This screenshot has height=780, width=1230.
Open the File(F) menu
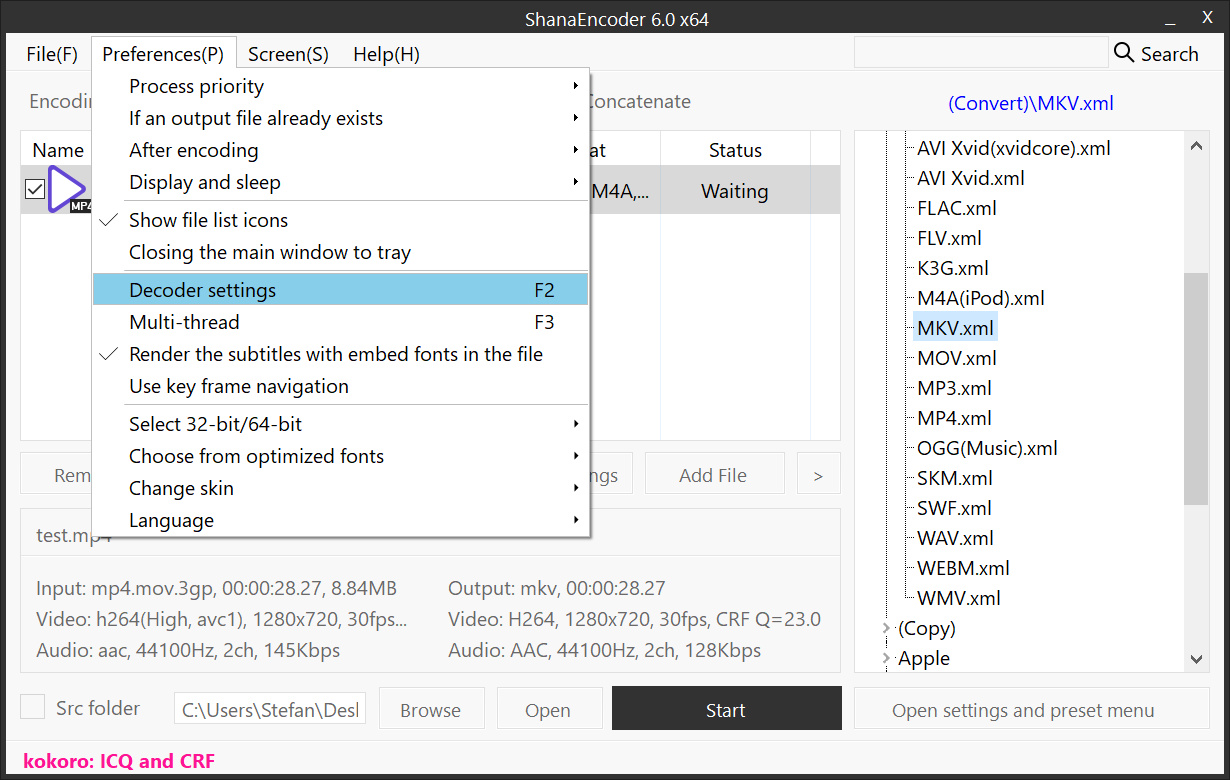pyautogui.click(x=52, y=54)
